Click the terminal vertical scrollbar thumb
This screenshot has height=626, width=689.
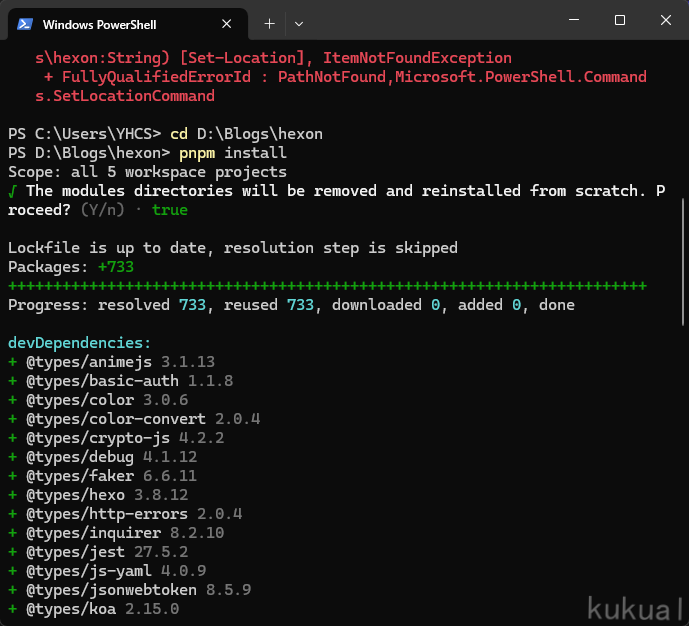click(682, 261)
